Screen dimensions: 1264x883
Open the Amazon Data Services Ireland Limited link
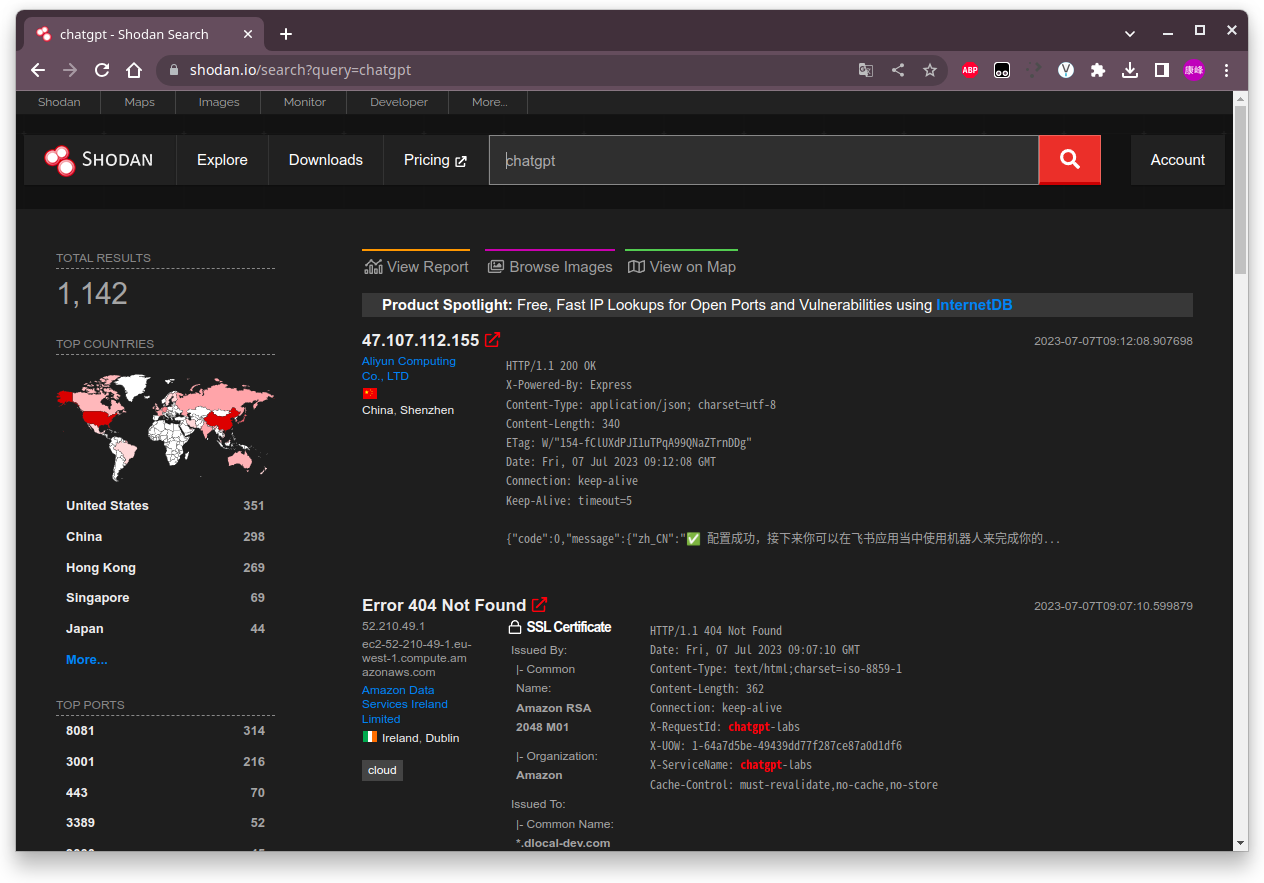pos(404,703)
